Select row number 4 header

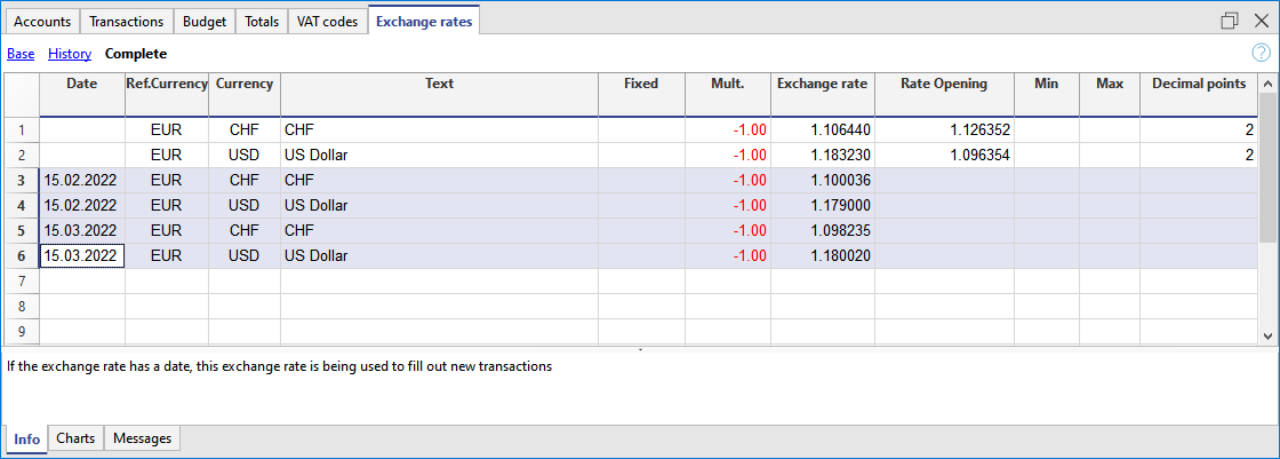22,205
